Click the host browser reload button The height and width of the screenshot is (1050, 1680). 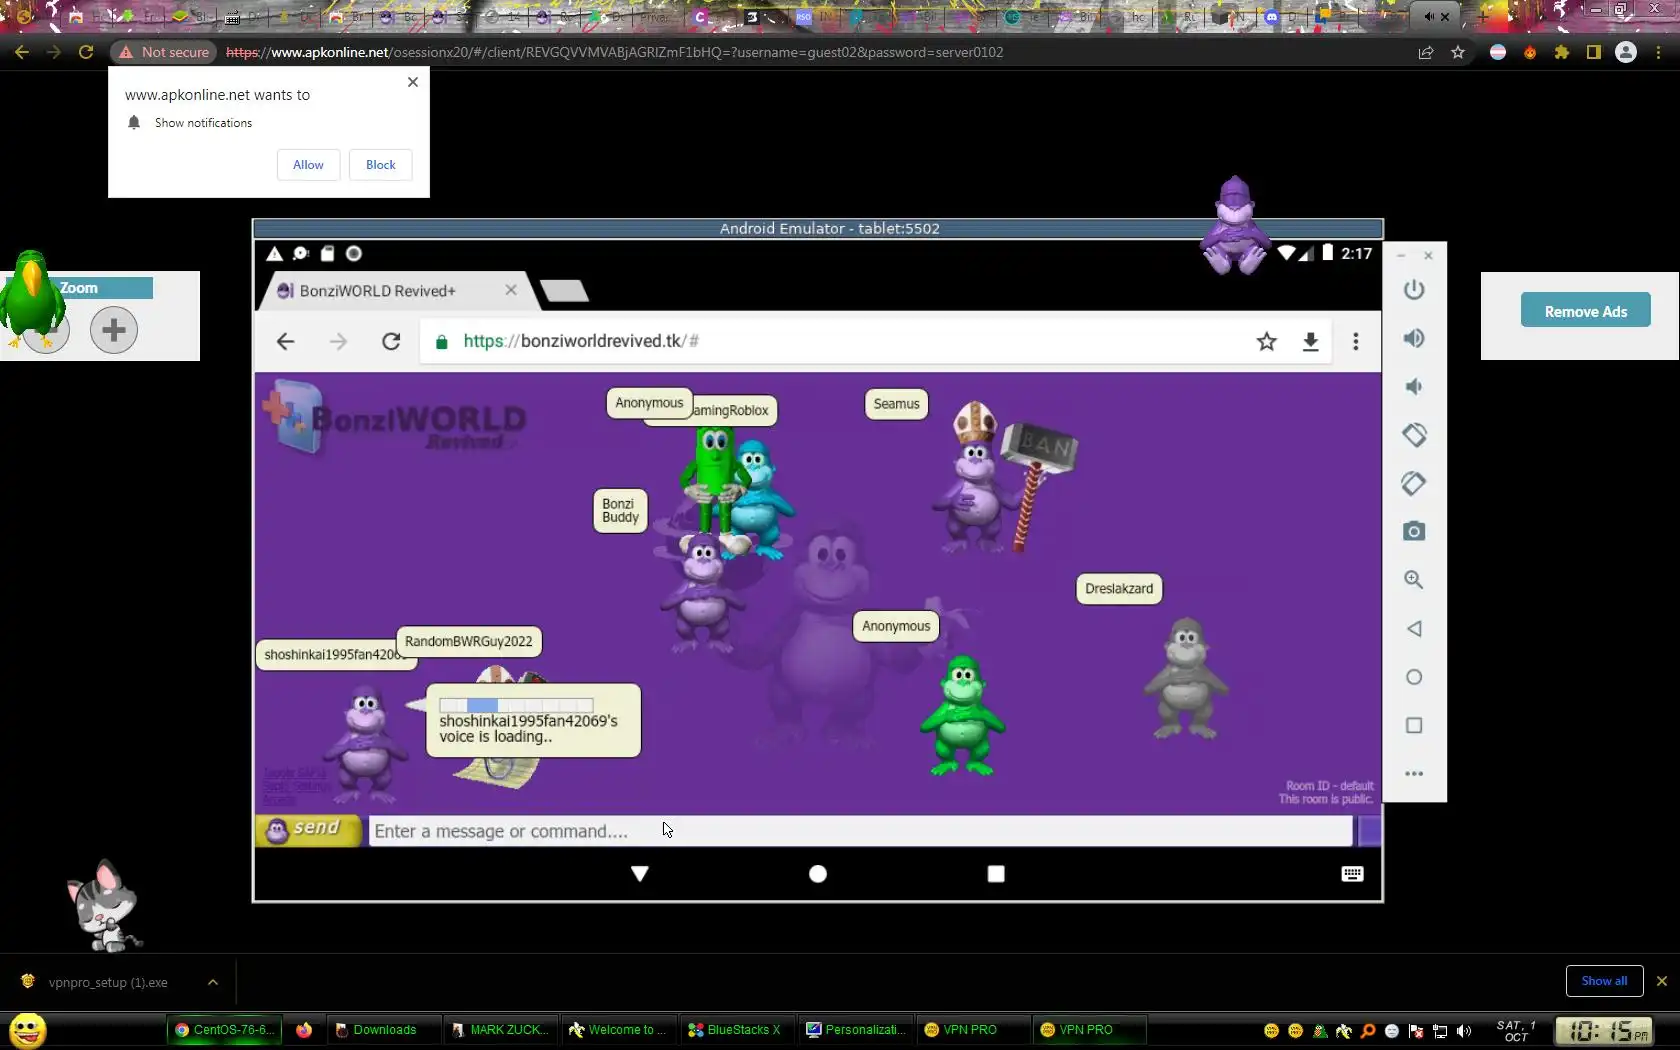click(x=86, y=52)
